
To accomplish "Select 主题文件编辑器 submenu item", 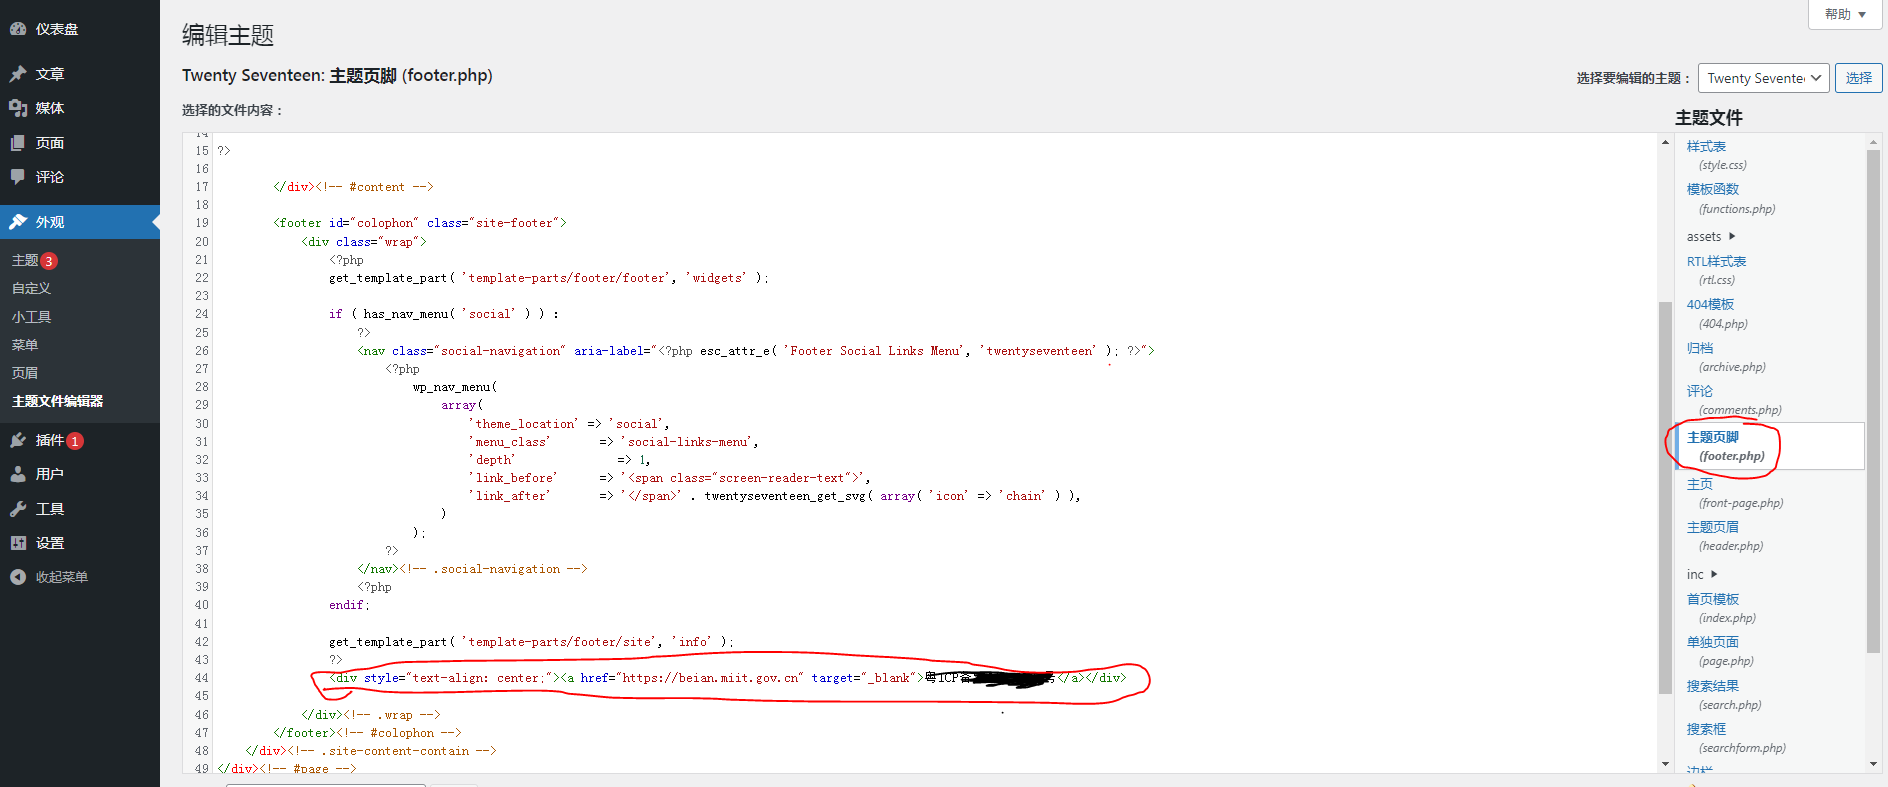I will pos(57,401).
